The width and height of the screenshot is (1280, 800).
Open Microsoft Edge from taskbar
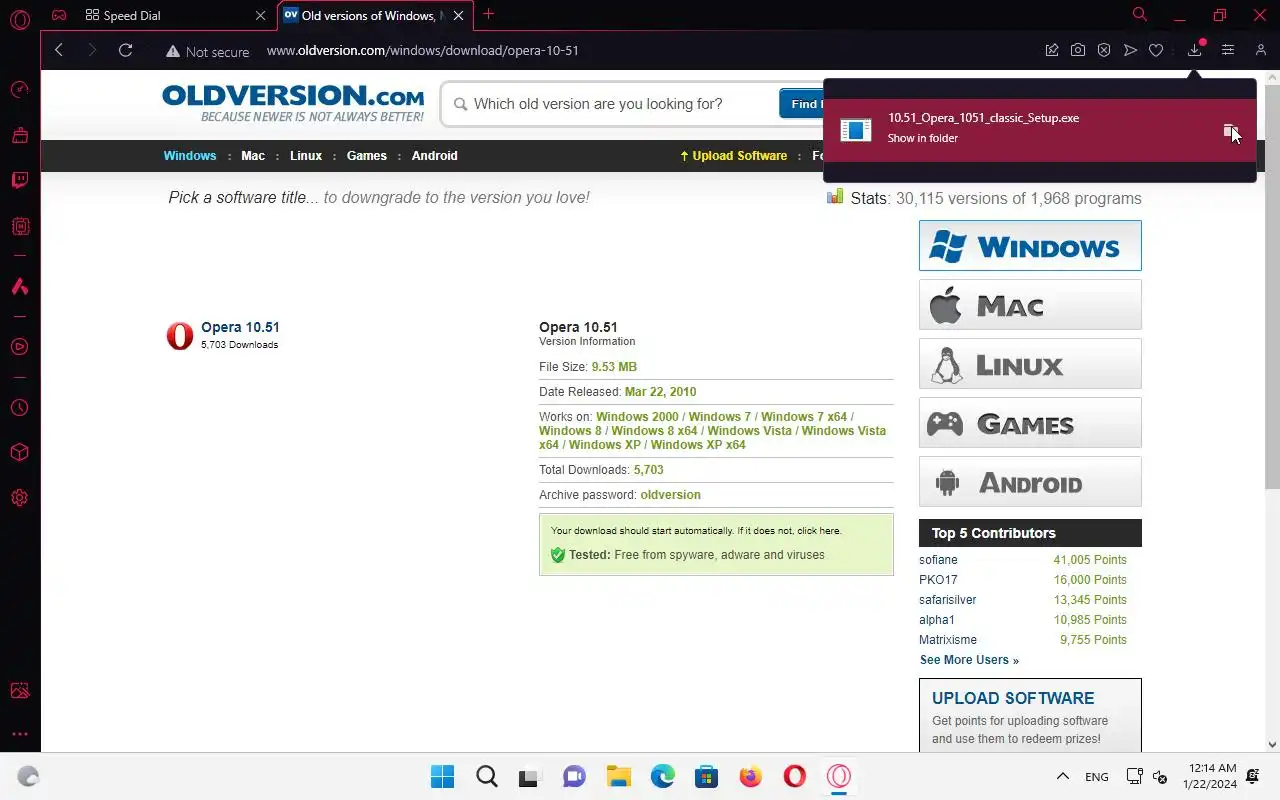[662, 776]
